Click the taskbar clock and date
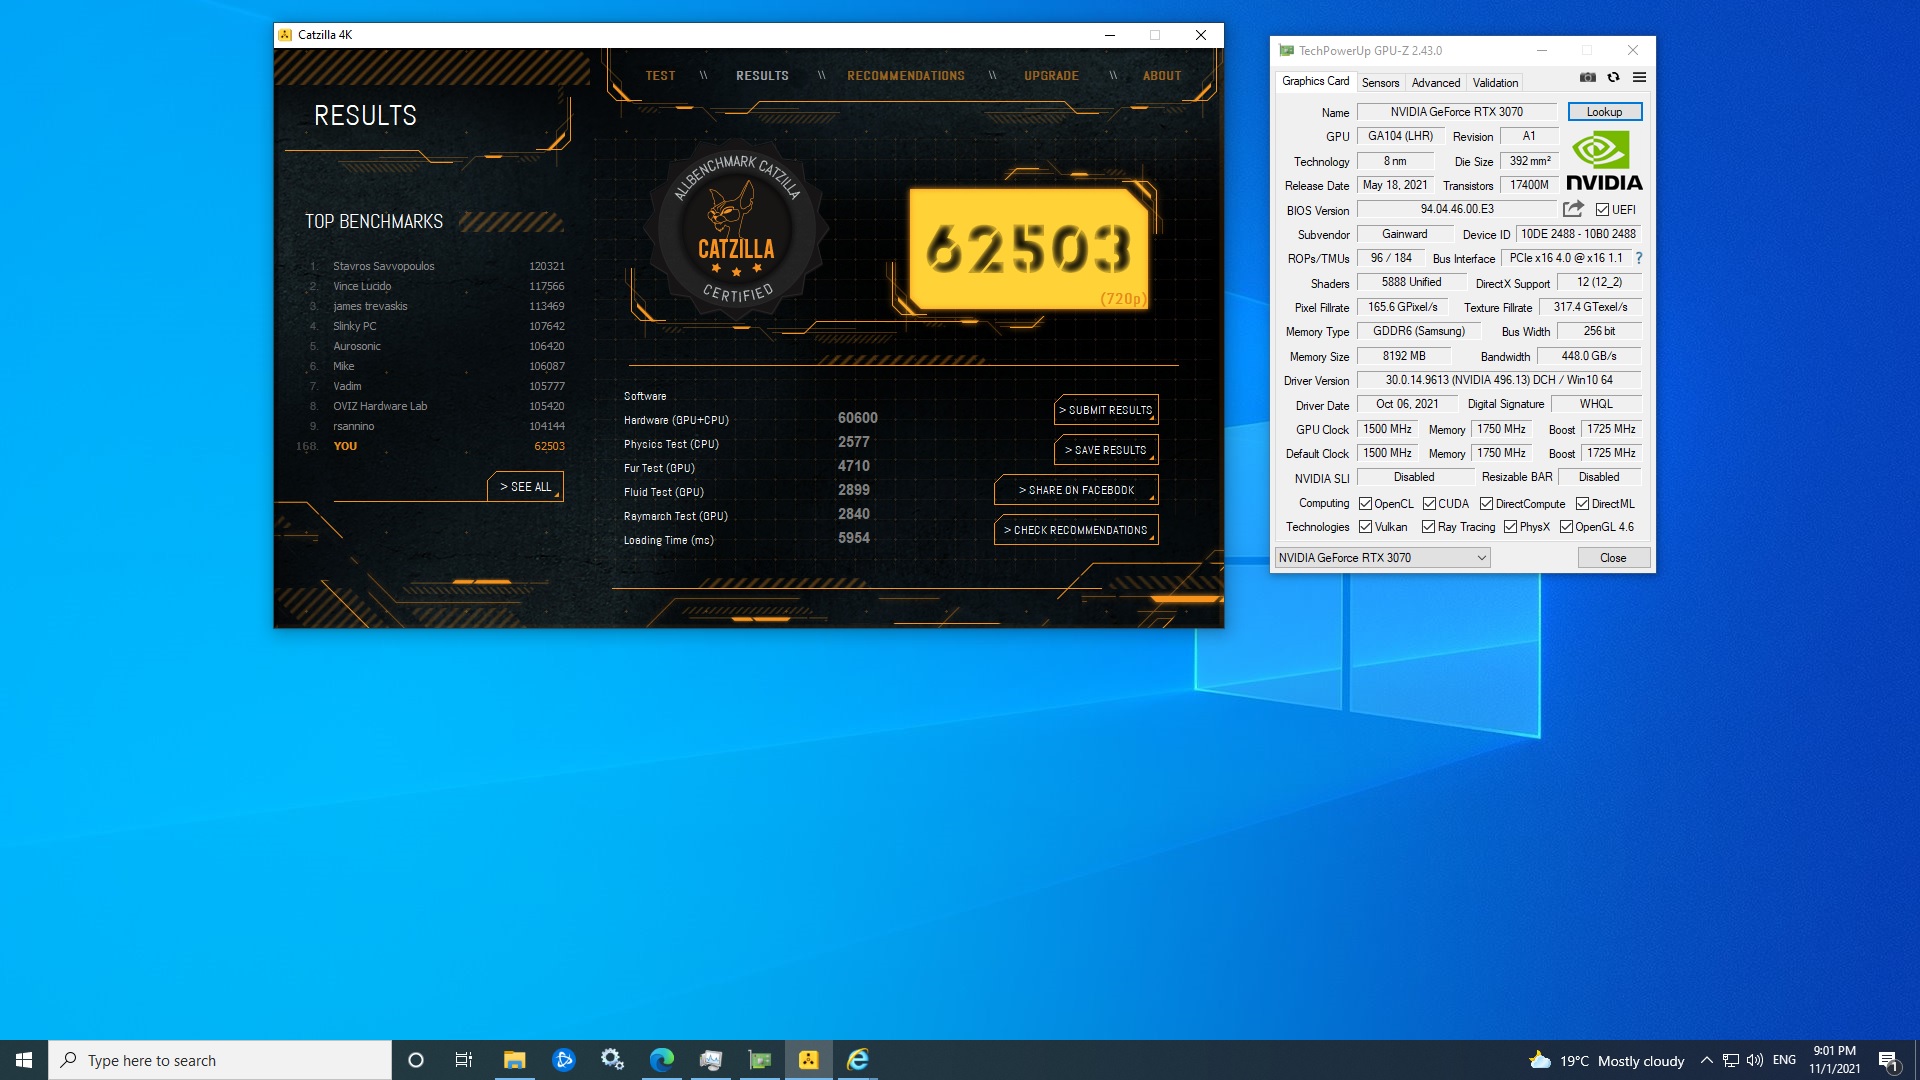1920x1080 pixels. pos(1834,1060)
